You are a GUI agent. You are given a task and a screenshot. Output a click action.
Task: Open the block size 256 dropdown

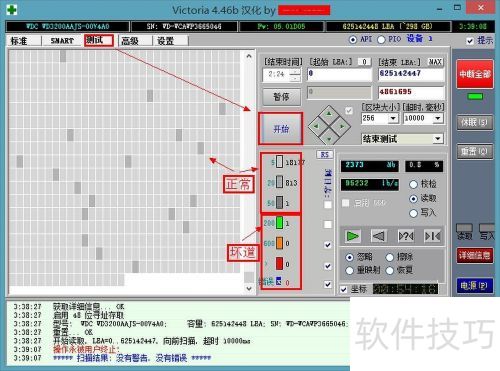coord(393,118)
